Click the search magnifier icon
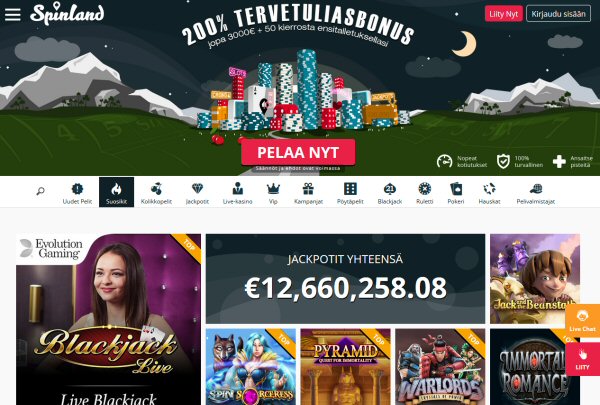Image resolution: width=600 pixels, height=405 pixels. tap(40, 191)
